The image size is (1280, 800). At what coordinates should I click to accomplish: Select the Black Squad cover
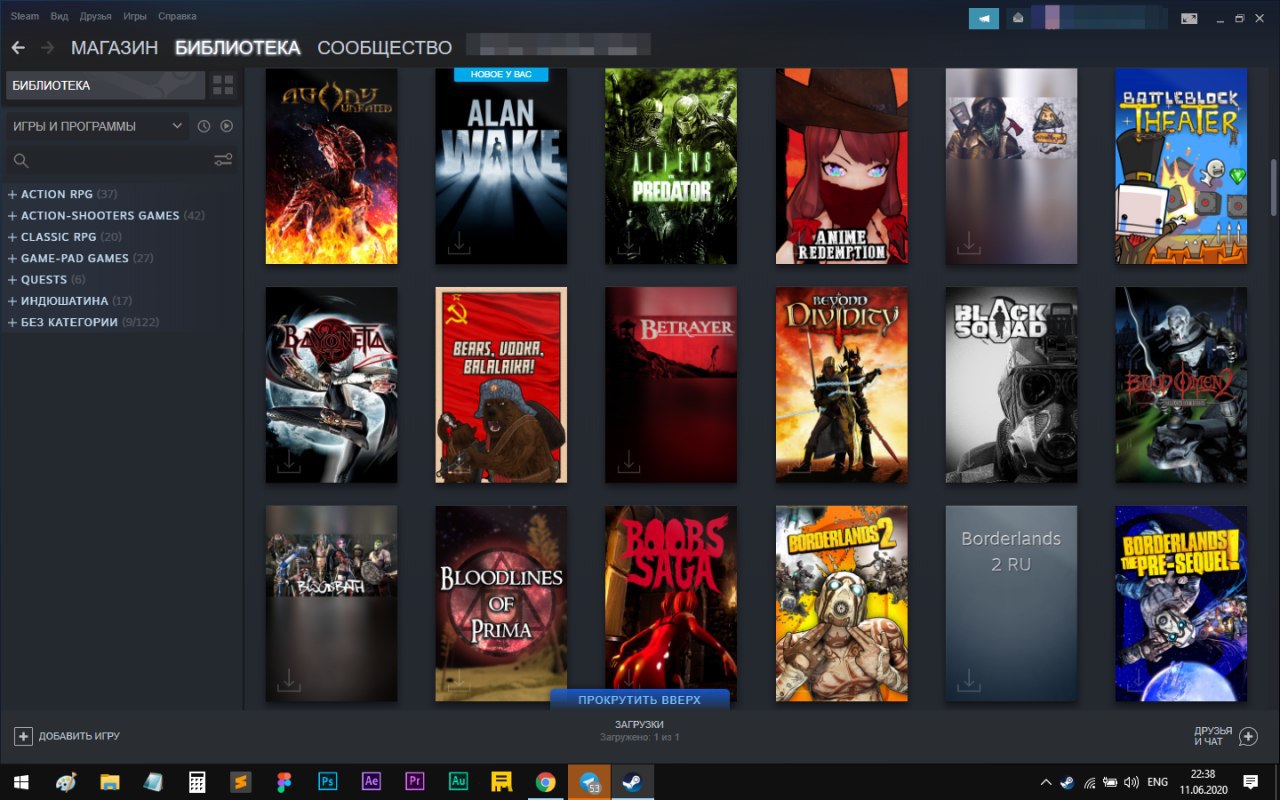click(1011, 385)
